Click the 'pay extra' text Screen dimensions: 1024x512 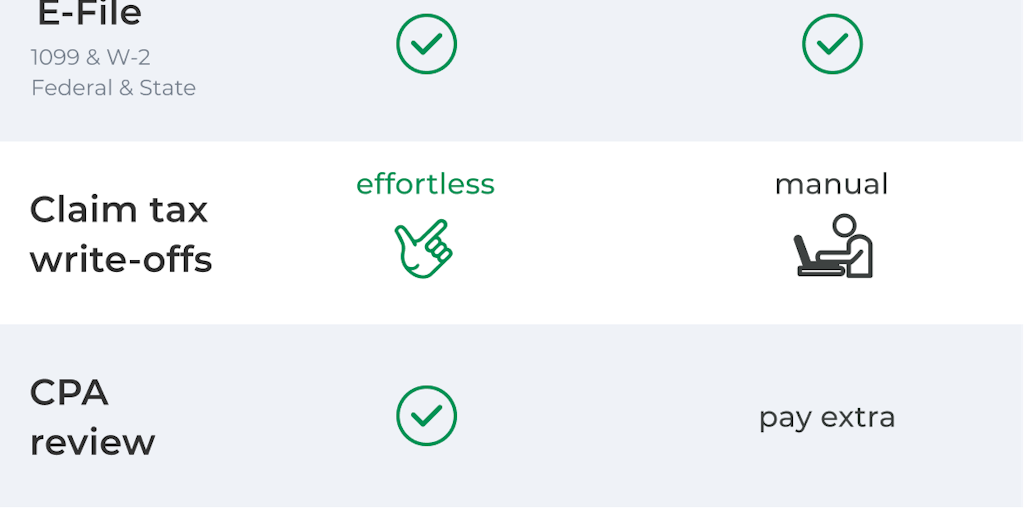click(x=826, y=417)
